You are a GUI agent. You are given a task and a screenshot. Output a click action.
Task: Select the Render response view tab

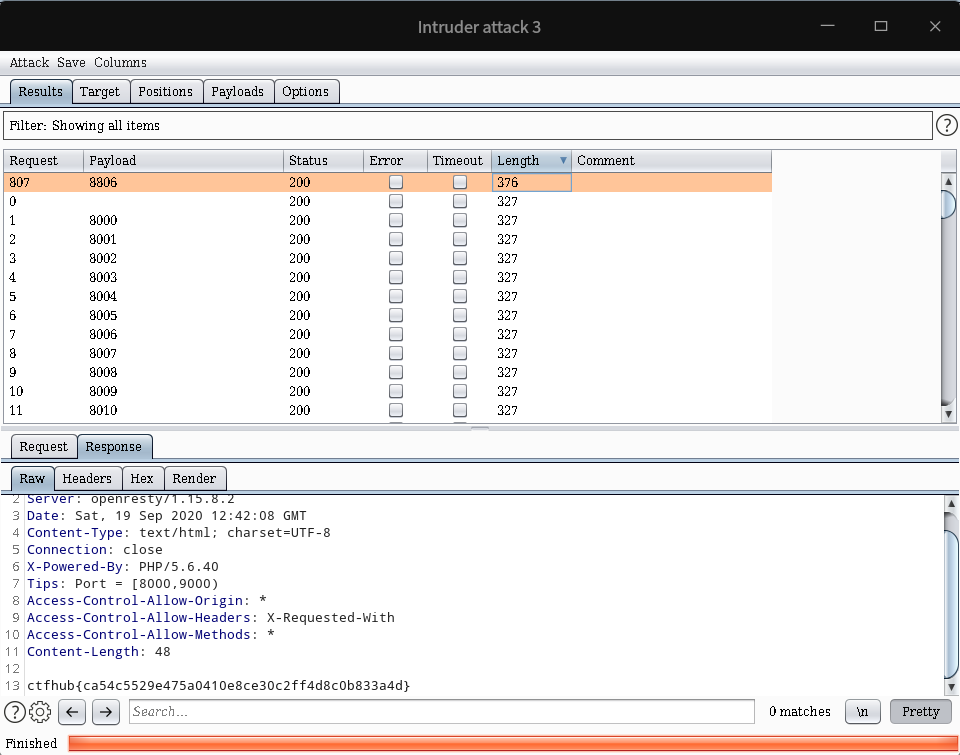click(x=195, y=478)
